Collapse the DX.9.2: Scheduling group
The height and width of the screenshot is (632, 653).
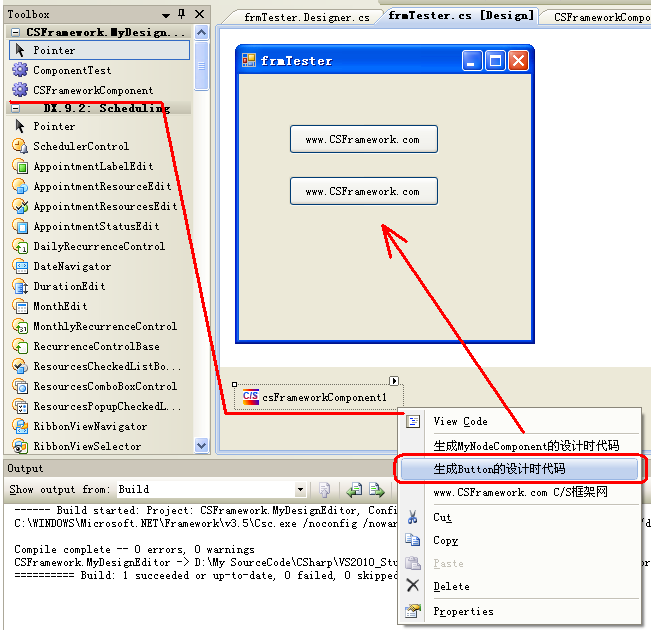17,108
